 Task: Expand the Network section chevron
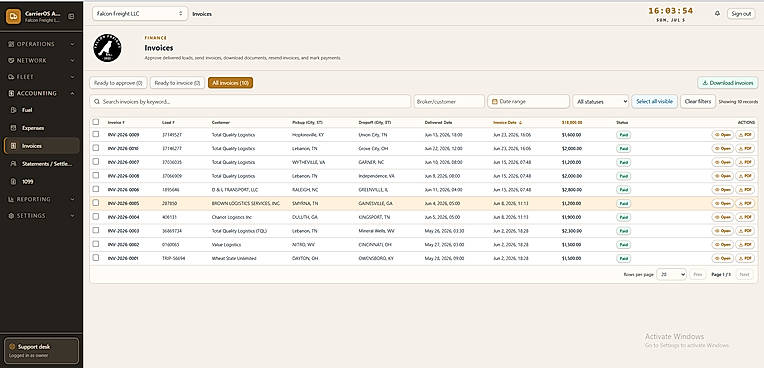pos(72,60)
